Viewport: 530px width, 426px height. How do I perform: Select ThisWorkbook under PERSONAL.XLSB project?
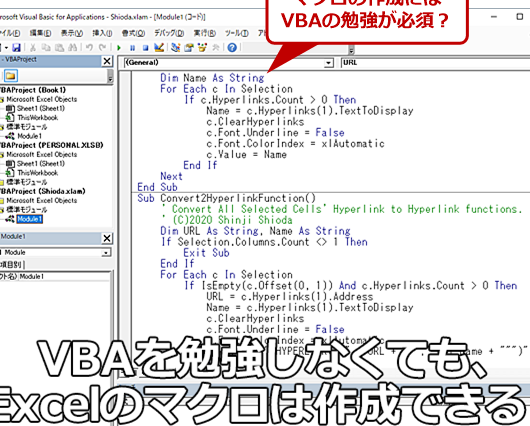click(38, 173)
